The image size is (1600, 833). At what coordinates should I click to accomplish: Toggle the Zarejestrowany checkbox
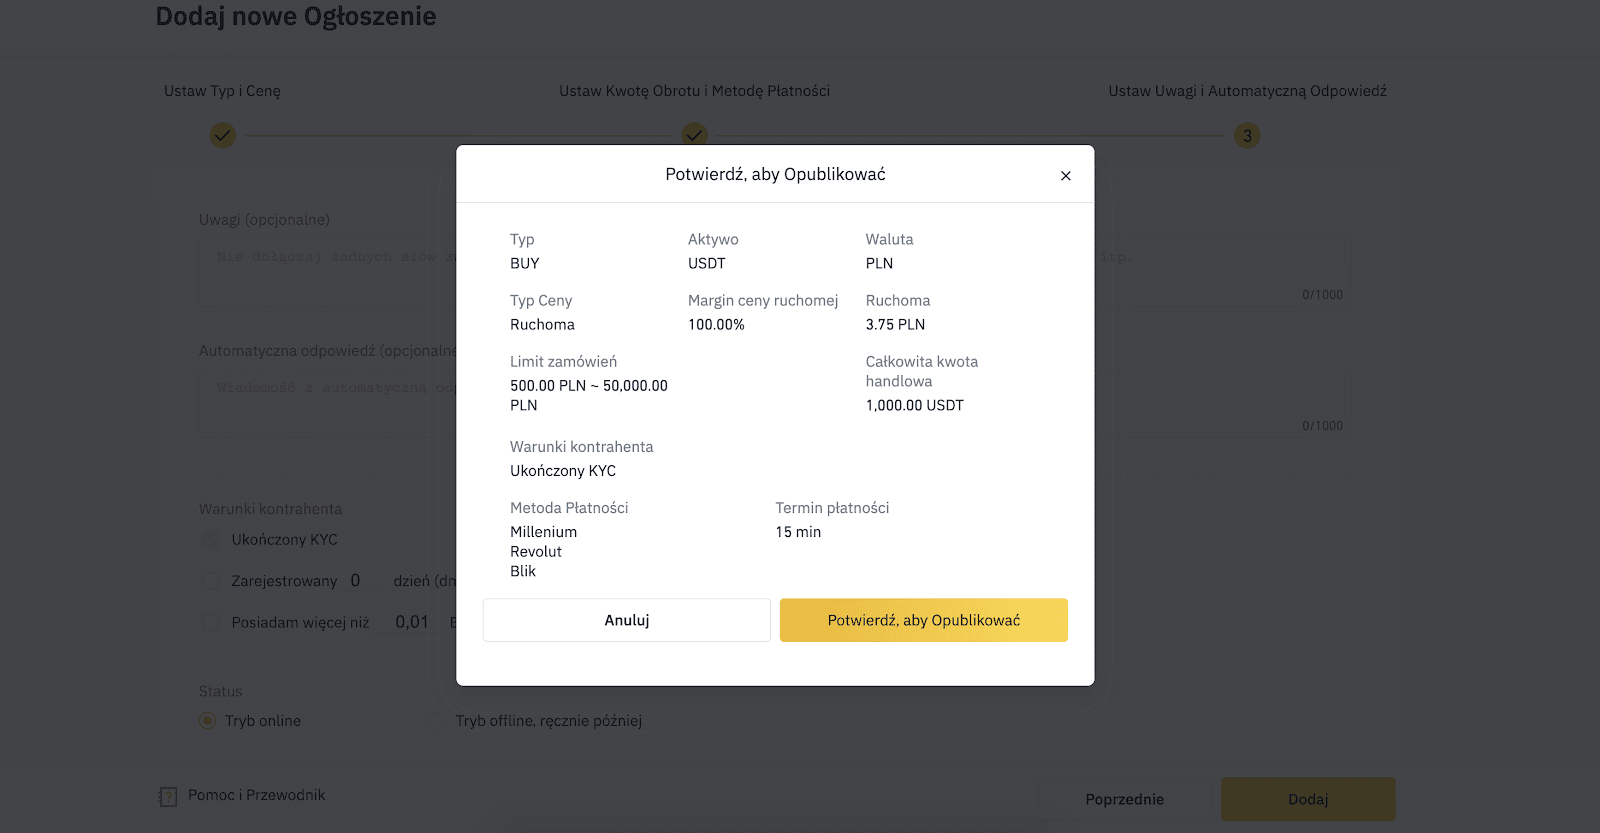(x=210, y=580)
